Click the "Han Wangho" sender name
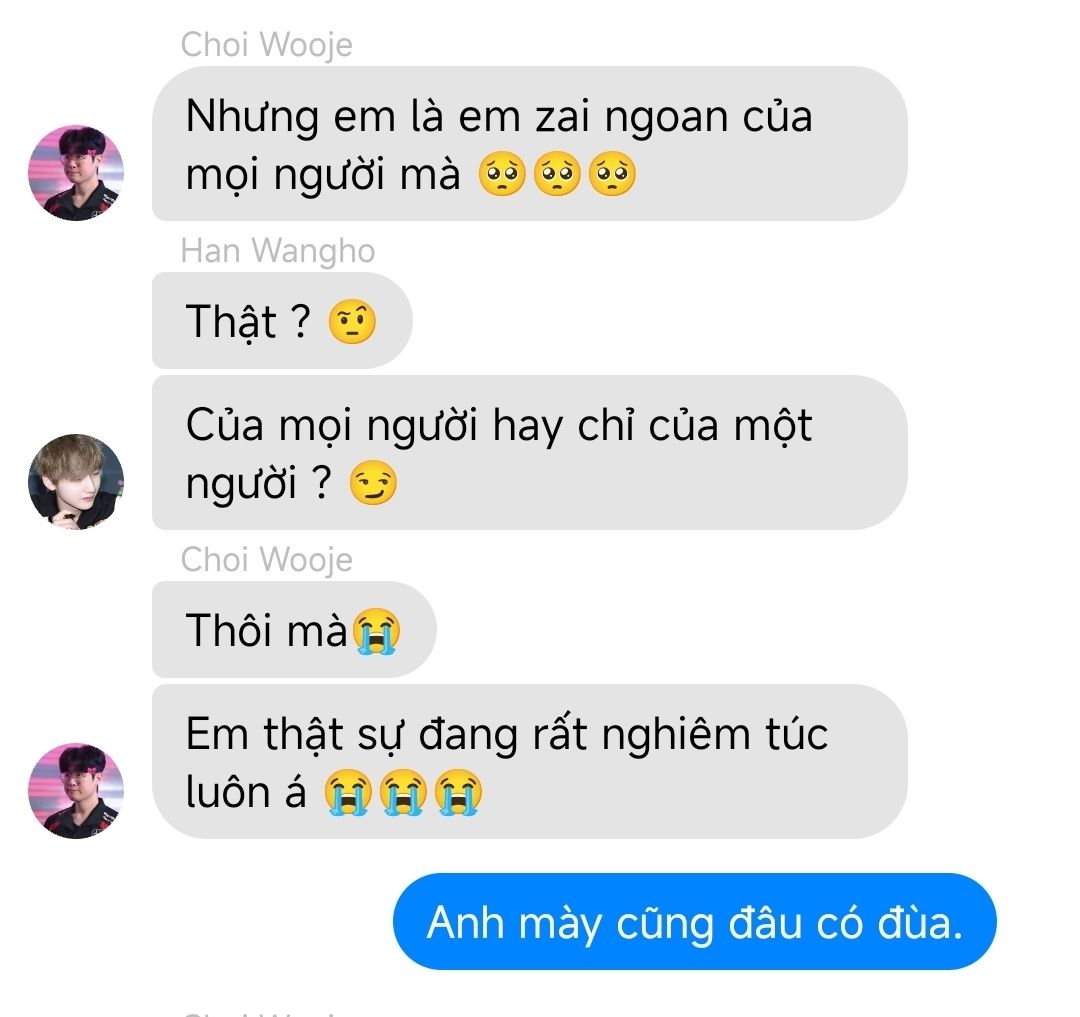 point(278,251)
